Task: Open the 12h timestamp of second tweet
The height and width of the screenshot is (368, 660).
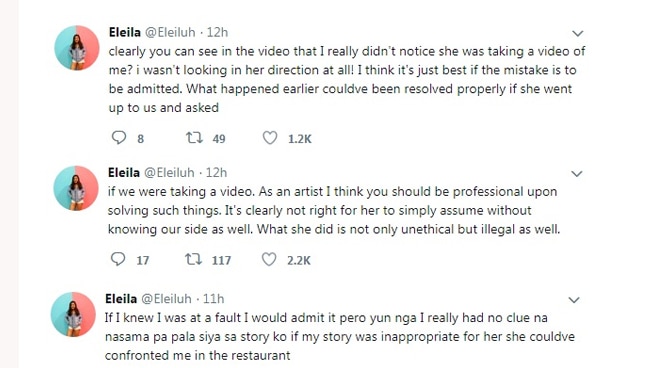Action: (216, 173)
